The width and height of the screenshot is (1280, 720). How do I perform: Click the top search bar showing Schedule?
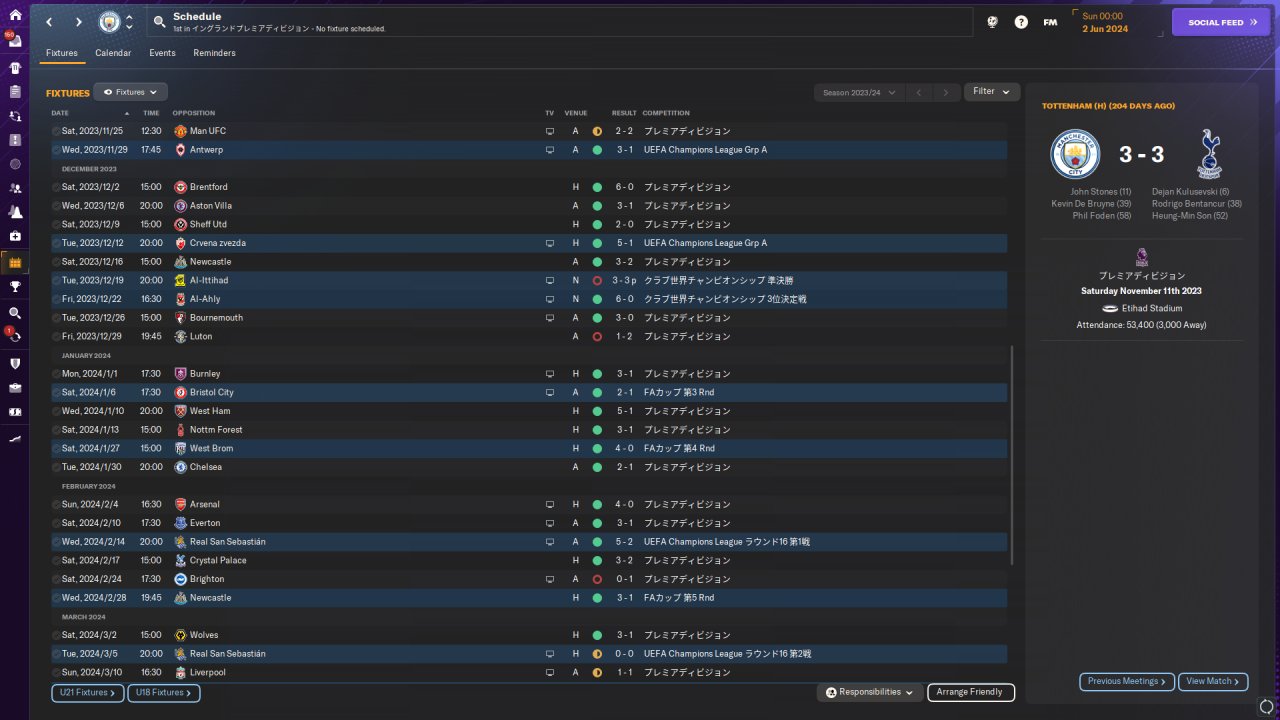[x=560, y=22]
